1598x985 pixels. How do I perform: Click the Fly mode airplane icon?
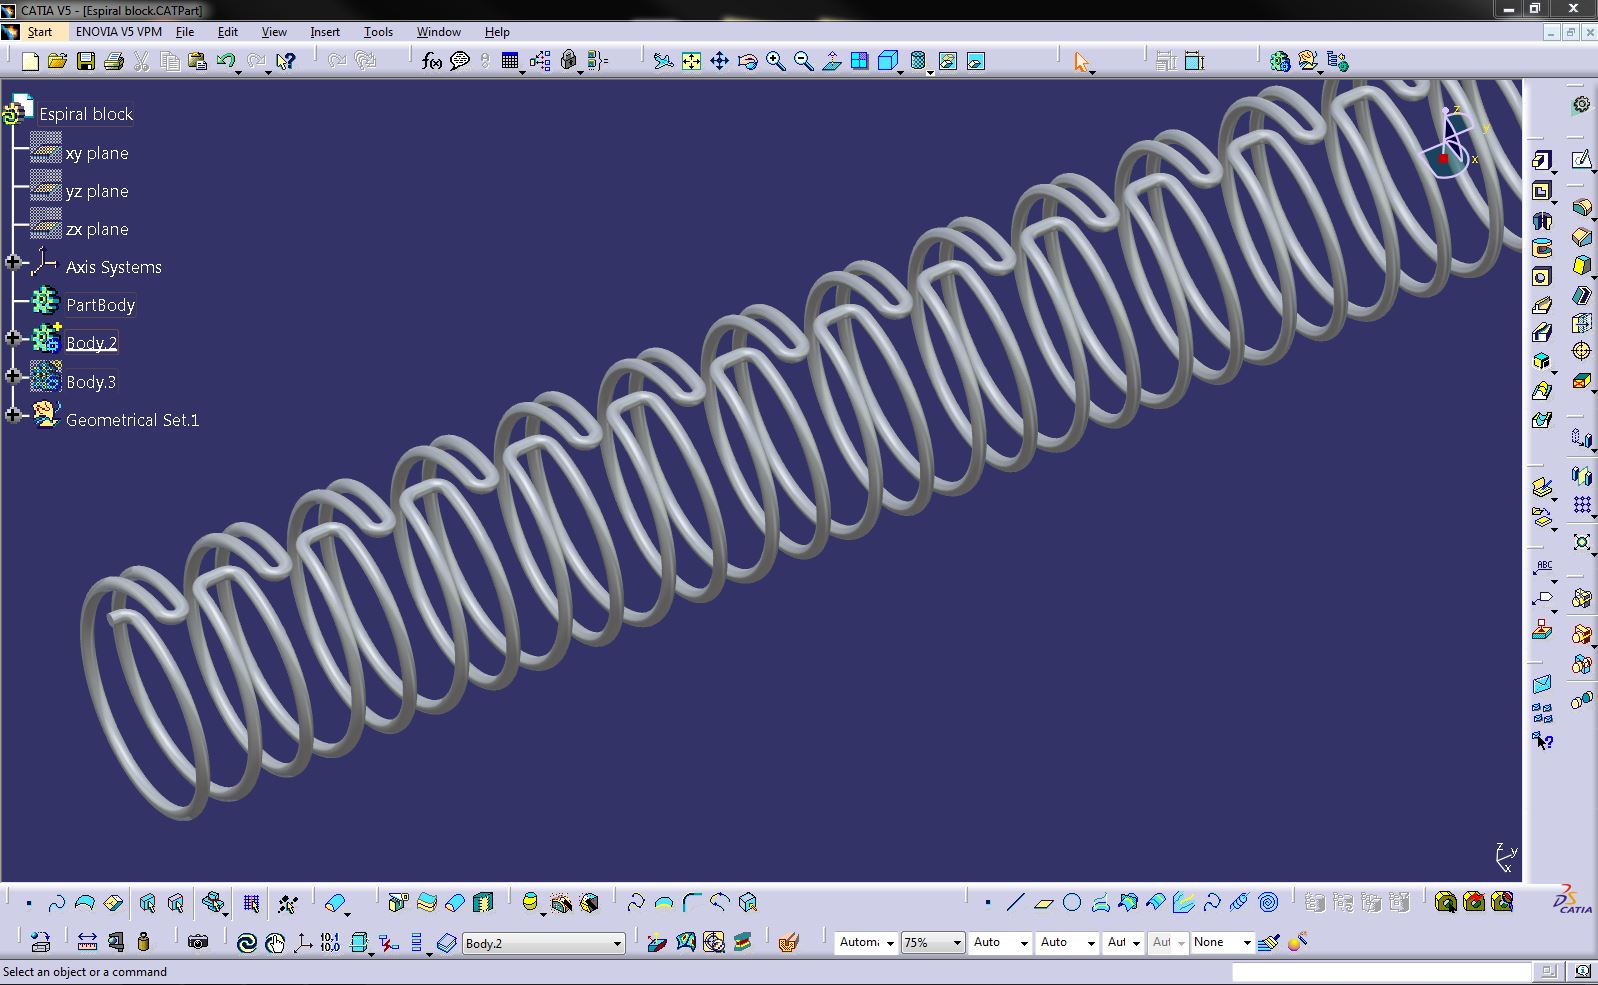pyautogui.click(x=663, y=62)
